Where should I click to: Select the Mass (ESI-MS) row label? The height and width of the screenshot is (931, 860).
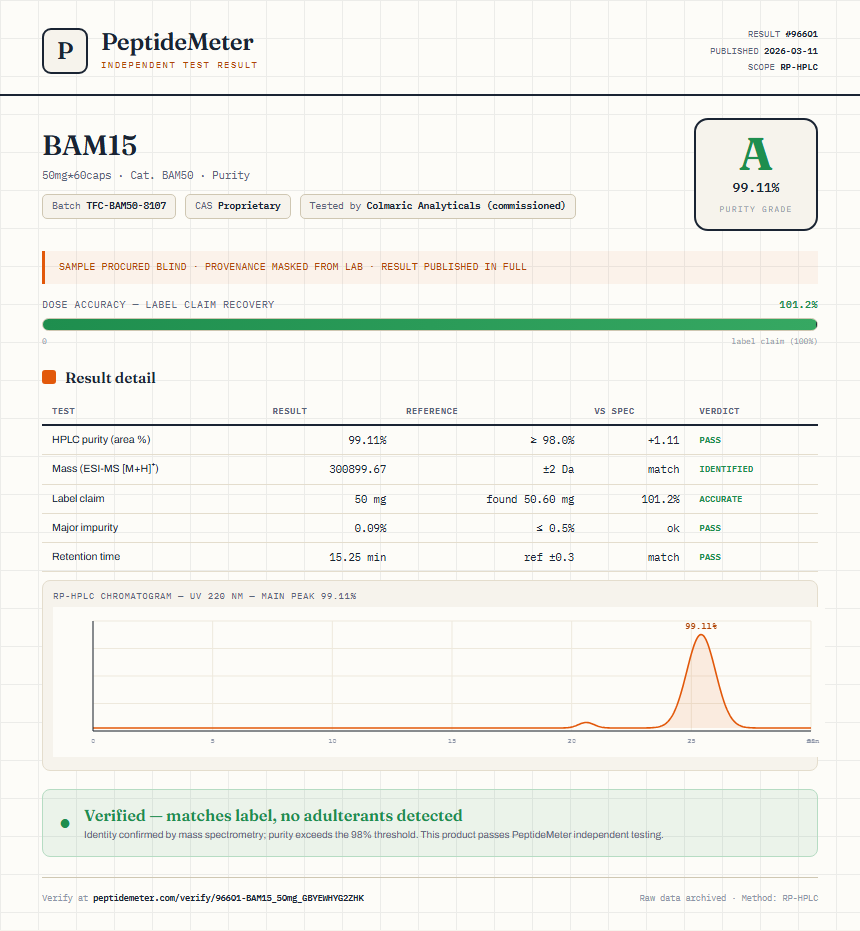tap(105, 468)
